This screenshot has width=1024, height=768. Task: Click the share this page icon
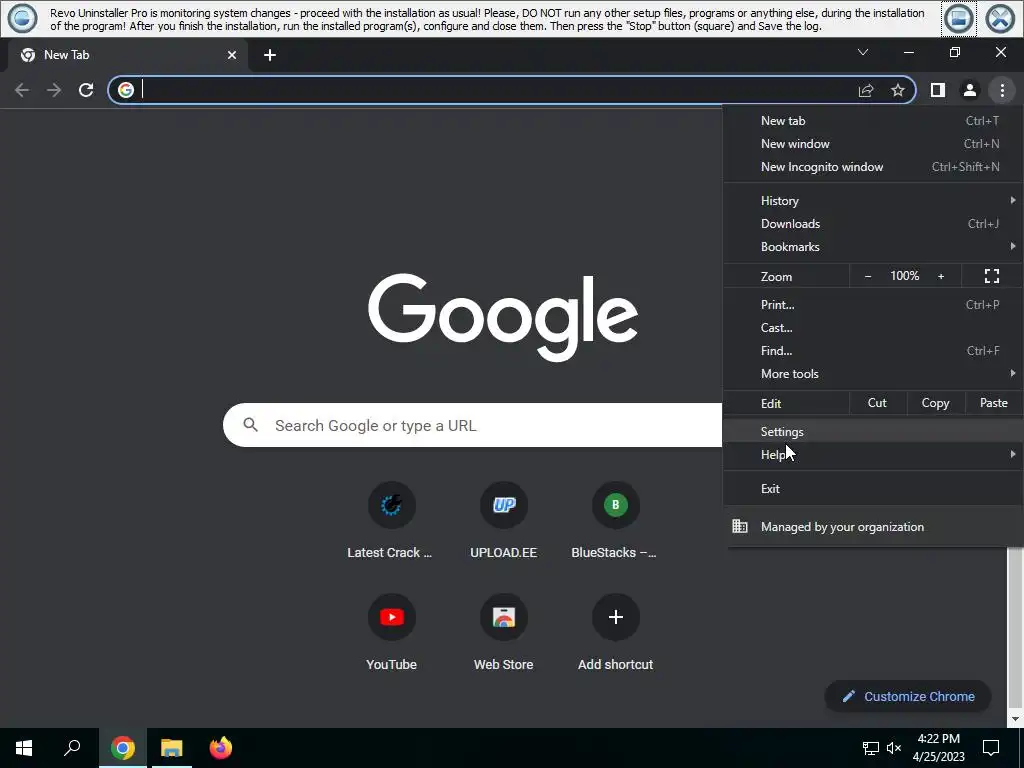click(866, 90)
